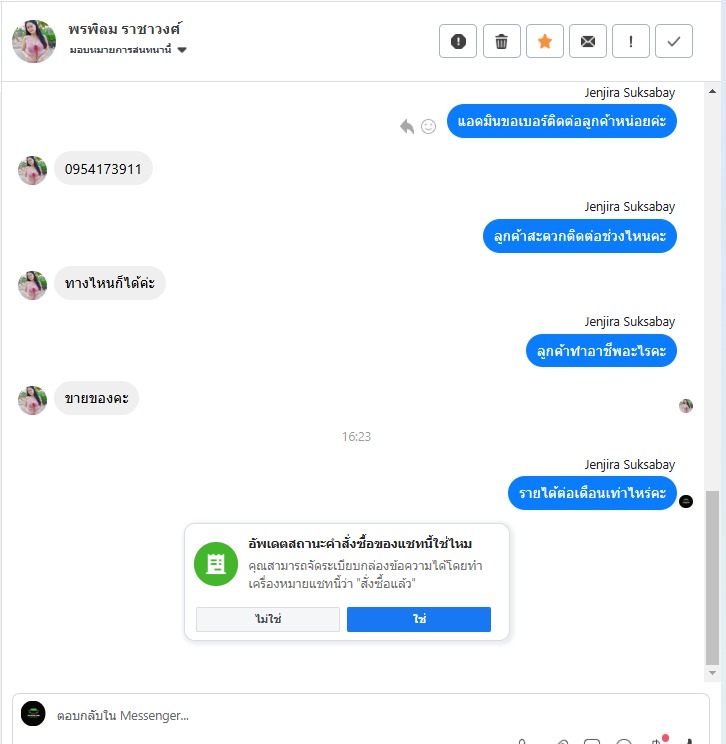The image size is (726, 744).
Task: Mark conversation as spam with exclamation circle icon
Action: click(457, 41)
